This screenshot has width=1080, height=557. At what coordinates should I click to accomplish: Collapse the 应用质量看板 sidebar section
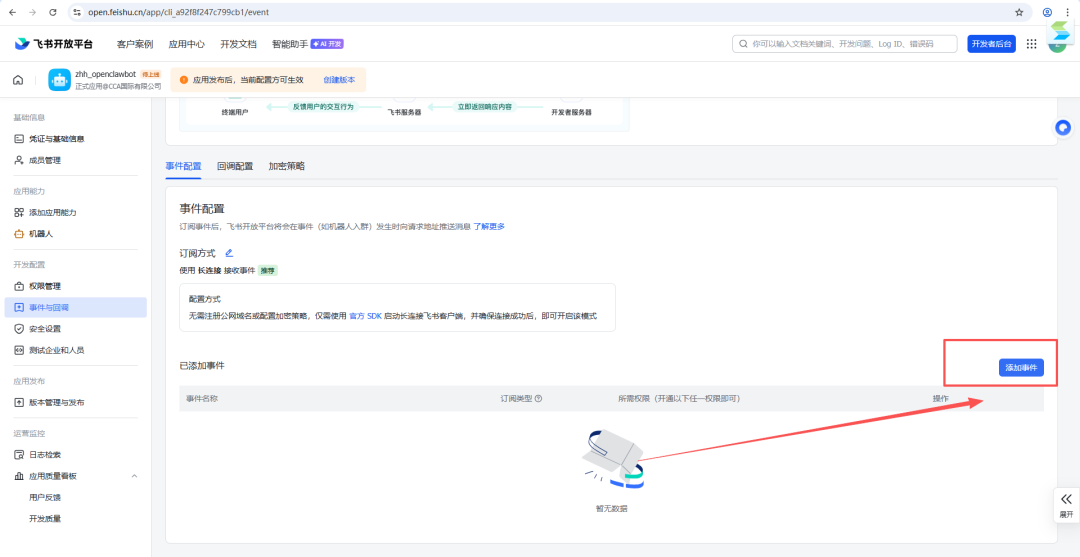(x=134, y=476)
